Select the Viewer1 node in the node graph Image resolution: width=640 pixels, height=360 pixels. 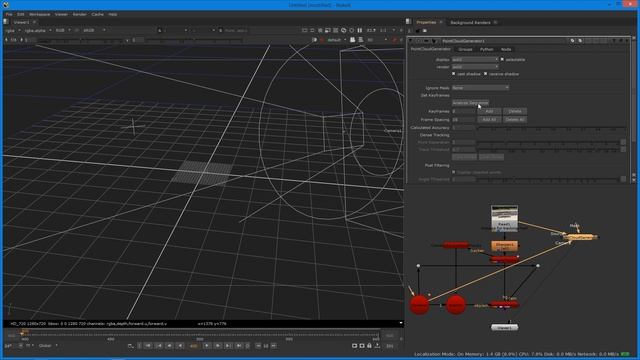click(504, 327)
